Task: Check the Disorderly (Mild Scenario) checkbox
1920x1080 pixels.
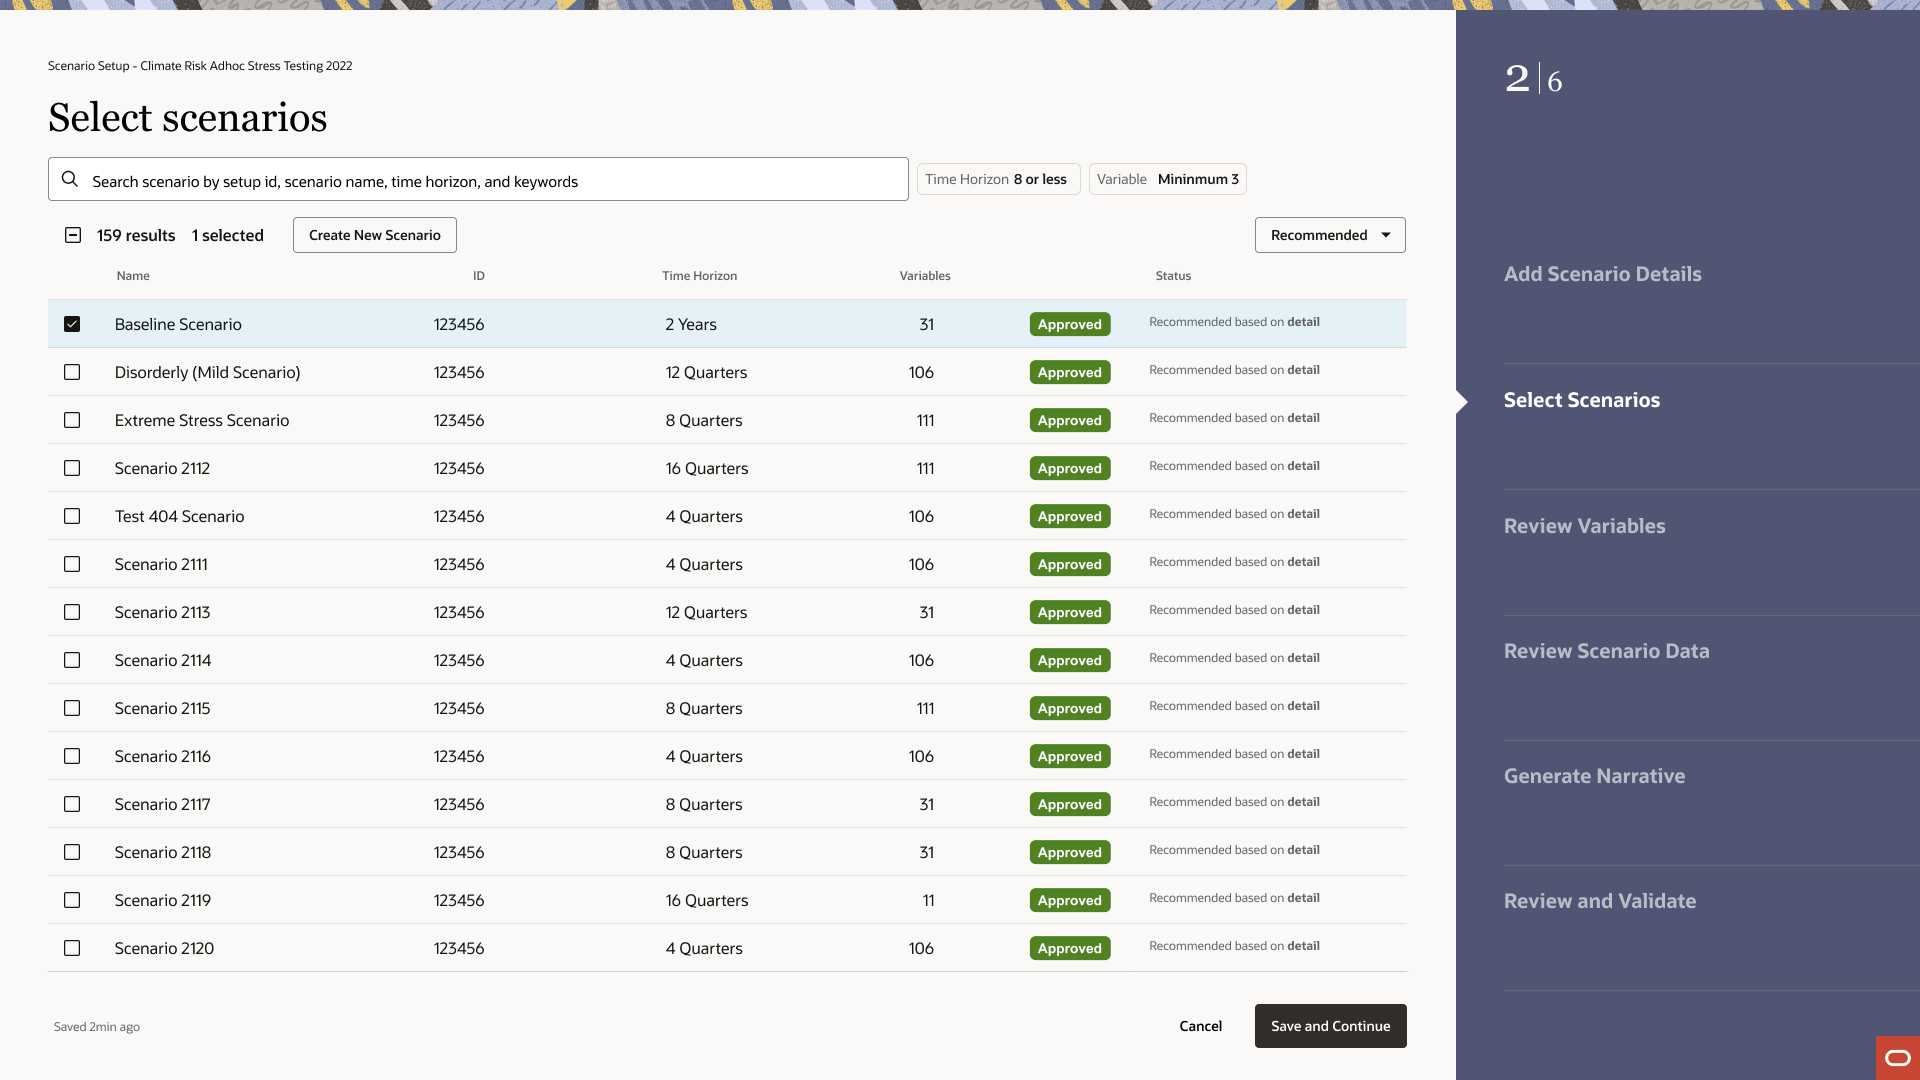Action: pos(72,372)
